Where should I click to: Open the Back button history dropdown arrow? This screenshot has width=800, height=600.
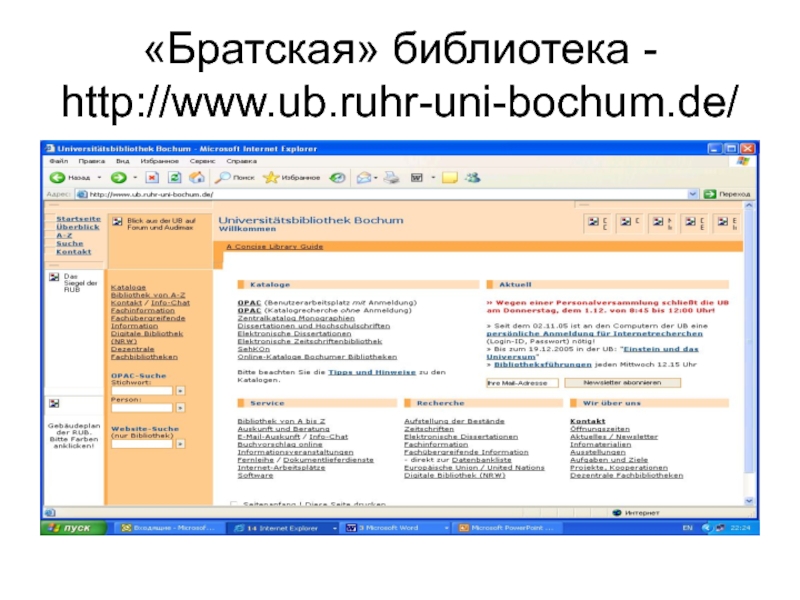pyautogui.click(x=100, y=177)
